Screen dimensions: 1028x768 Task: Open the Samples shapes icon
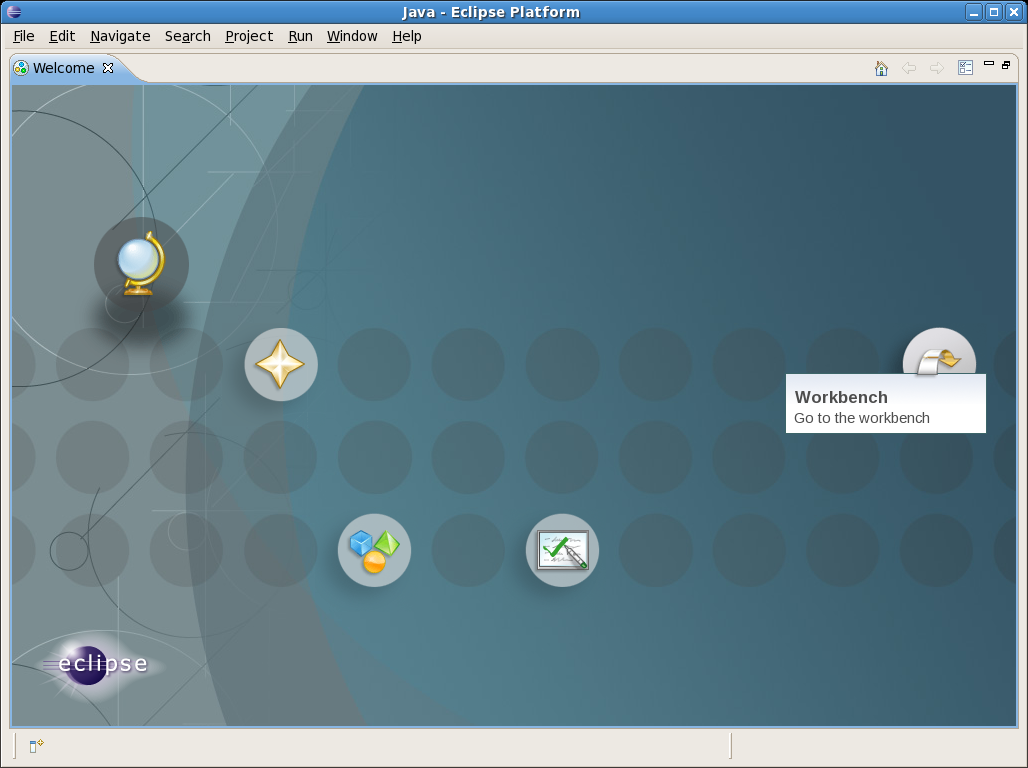click(x=374, y=550)
